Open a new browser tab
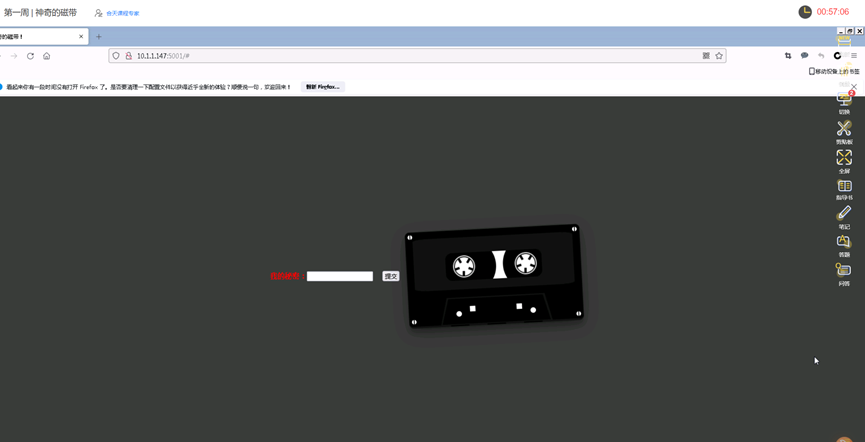 [x=99, y=37]
